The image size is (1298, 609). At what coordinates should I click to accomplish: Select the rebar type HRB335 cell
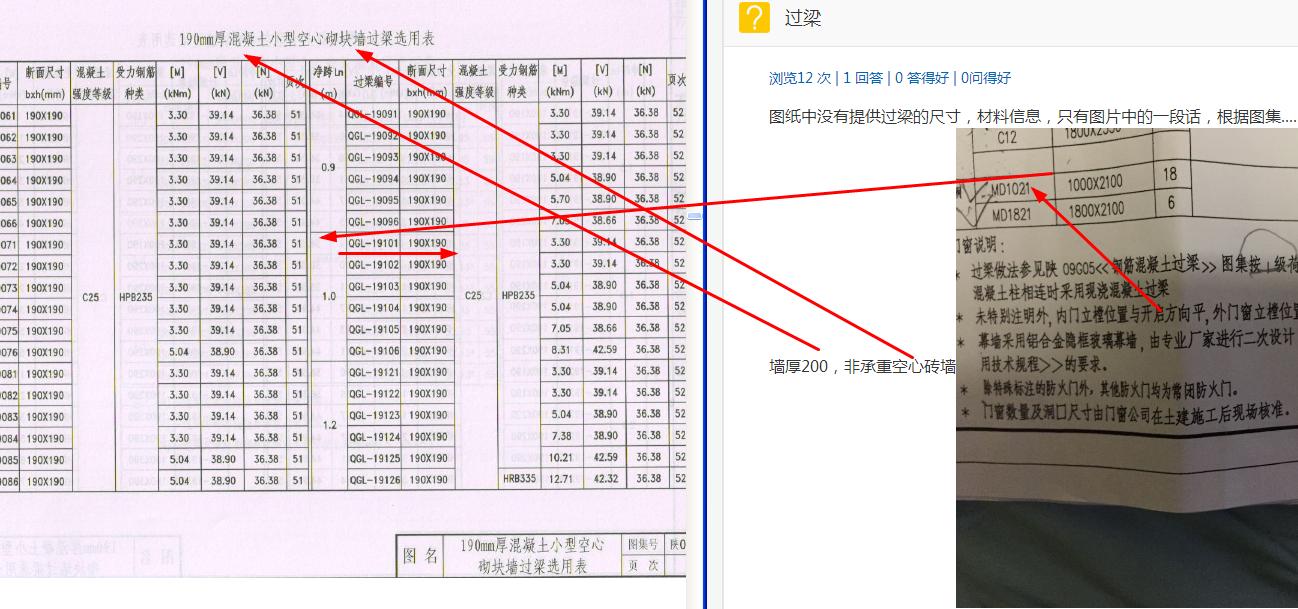coord(519,479)
